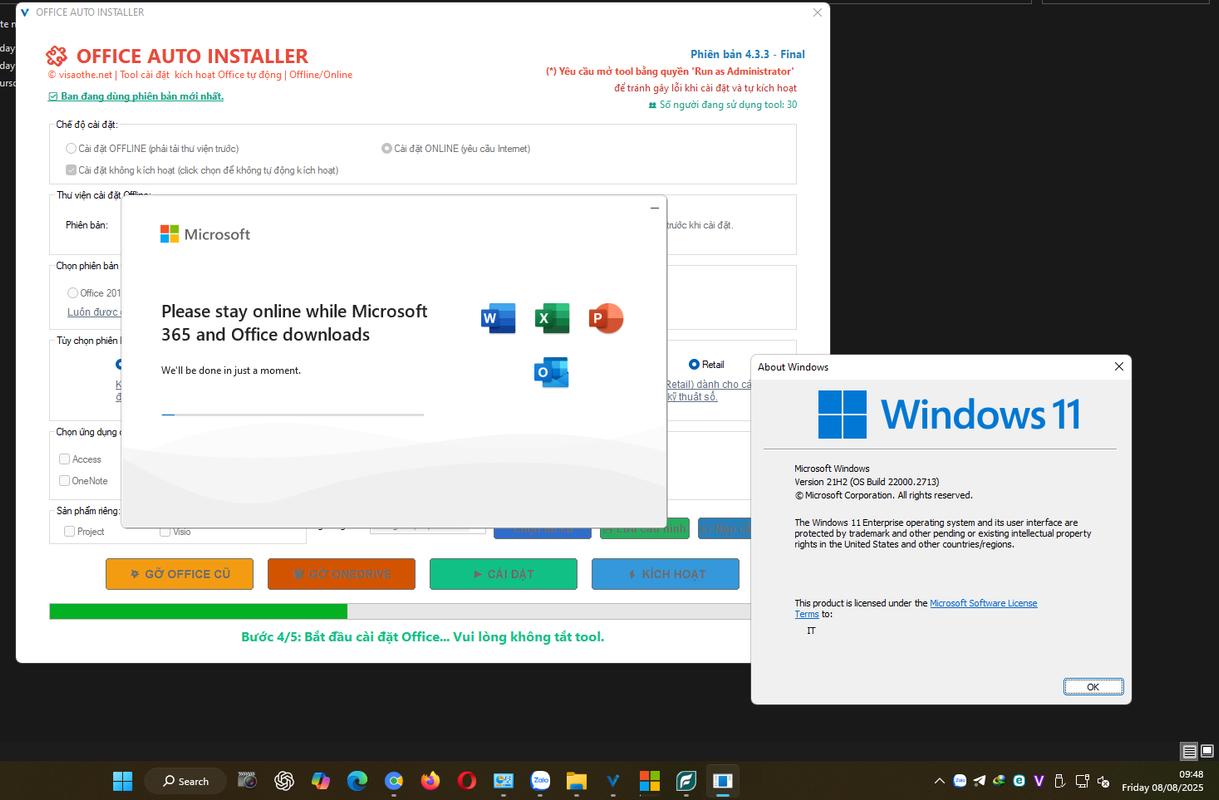Open Cốc Cốc browser in taskbar
Screen dimensions: 1219x800
coord(394,781)
